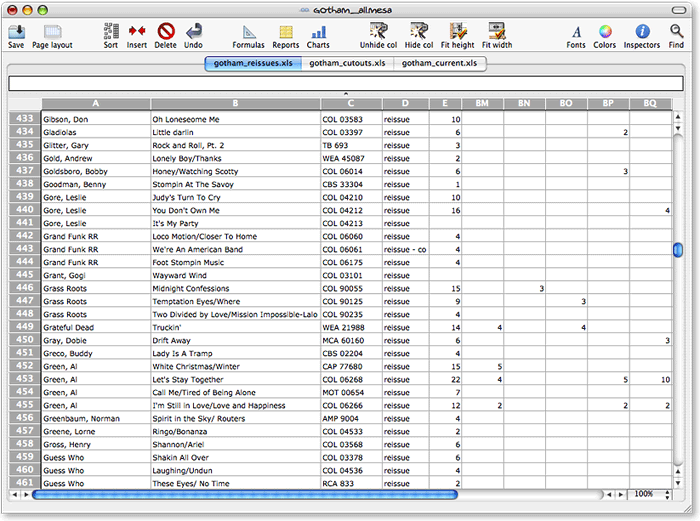Screen dimensions: 700x521
Task: Select column BN header
Action: pos(524,104)
